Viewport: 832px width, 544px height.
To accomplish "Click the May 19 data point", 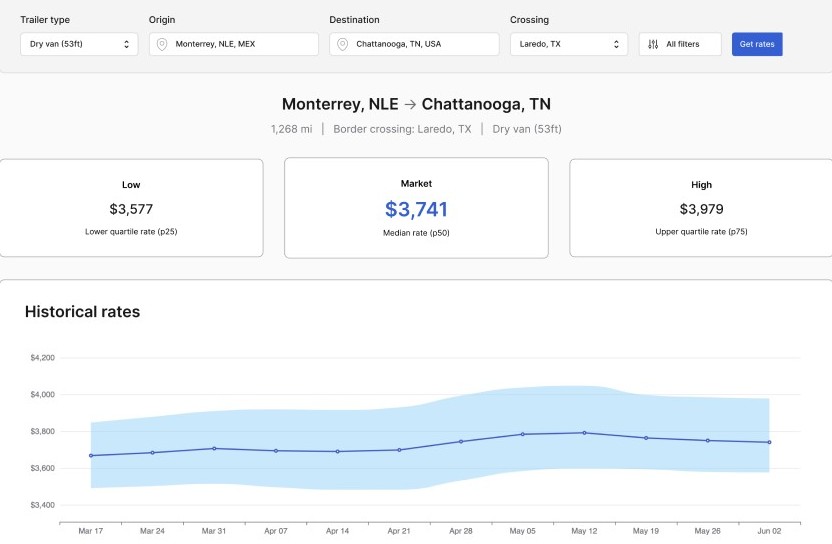I will pyautogui.click(x=646, y=438).
